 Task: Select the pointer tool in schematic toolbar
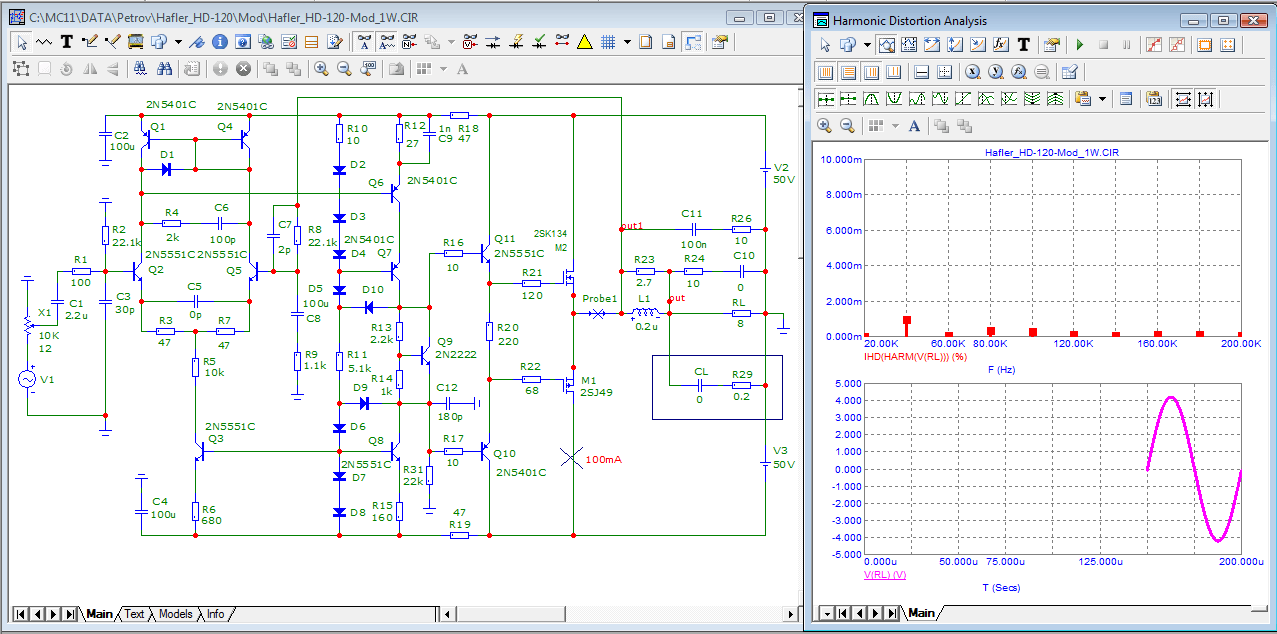22,42
